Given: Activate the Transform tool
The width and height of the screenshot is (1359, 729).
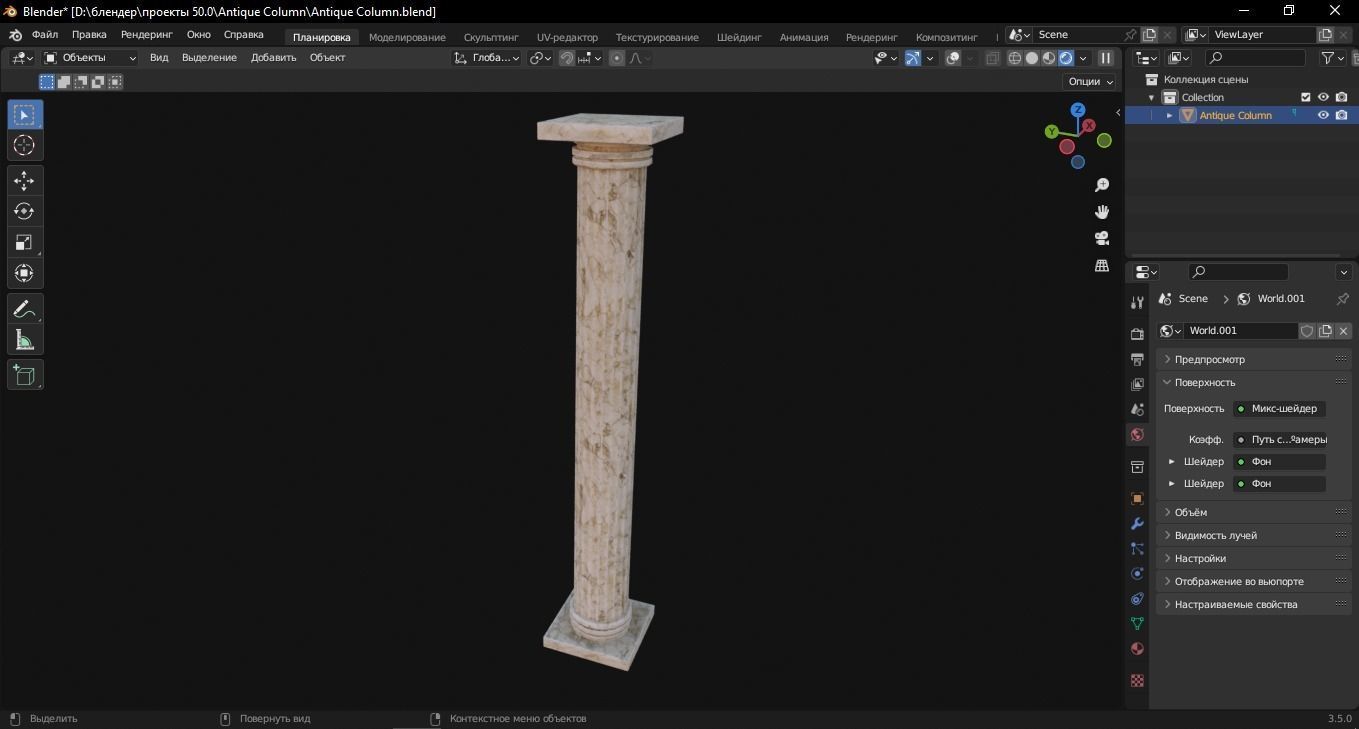Looking at the screenshot, I should click(x=24, y=274).
